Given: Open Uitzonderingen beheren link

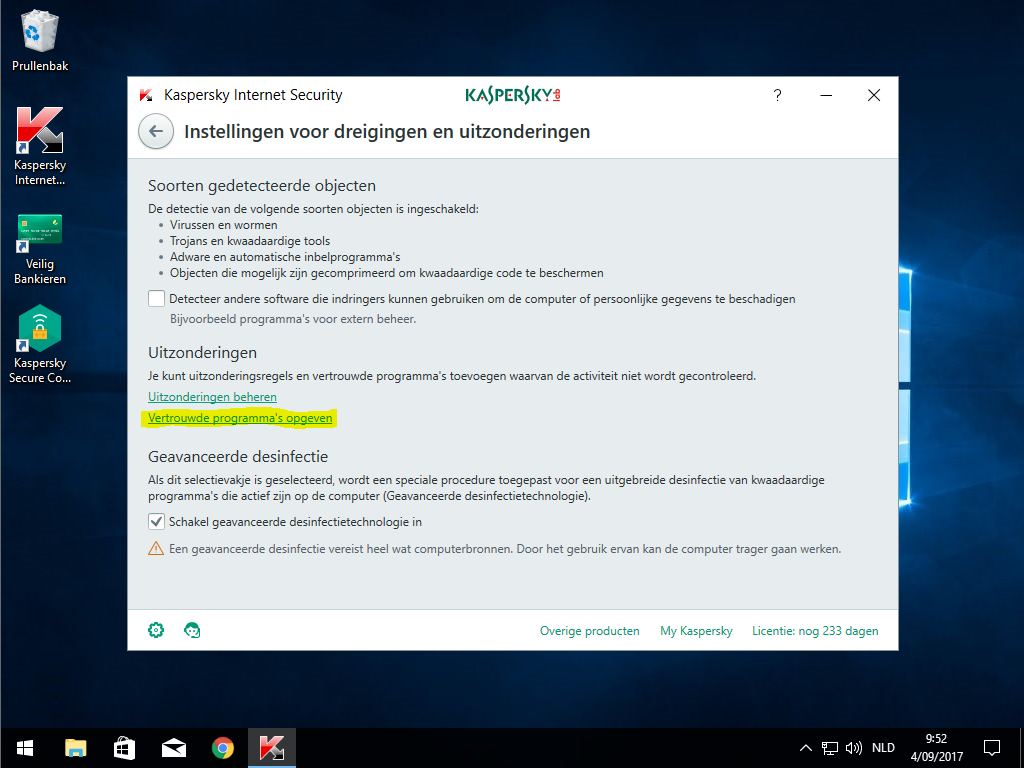Looking at the screenshot, I should point(212,396).
